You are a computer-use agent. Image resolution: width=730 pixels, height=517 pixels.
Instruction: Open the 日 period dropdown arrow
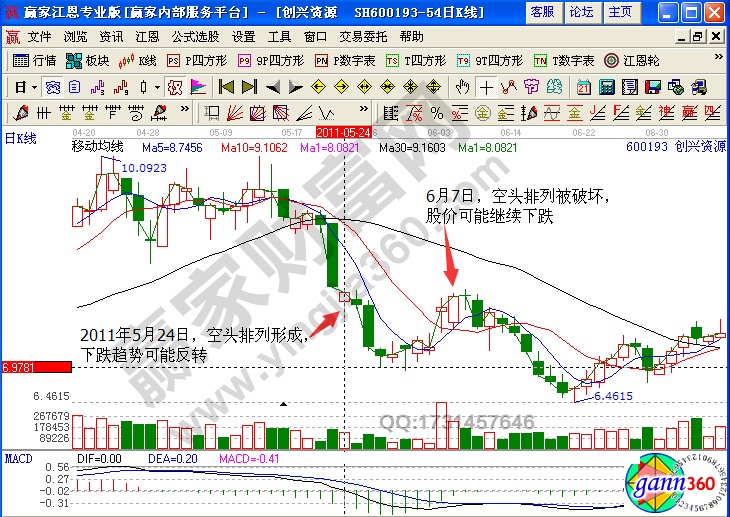pos(34,87)
